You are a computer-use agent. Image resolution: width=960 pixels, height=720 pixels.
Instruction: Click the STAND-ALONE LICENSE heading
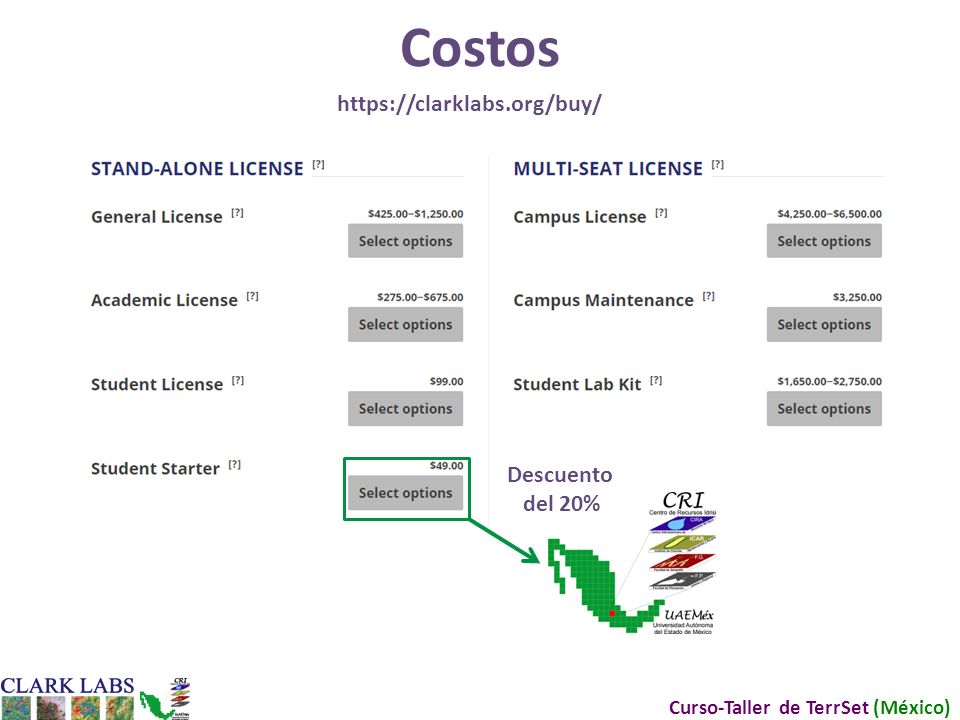197,168
